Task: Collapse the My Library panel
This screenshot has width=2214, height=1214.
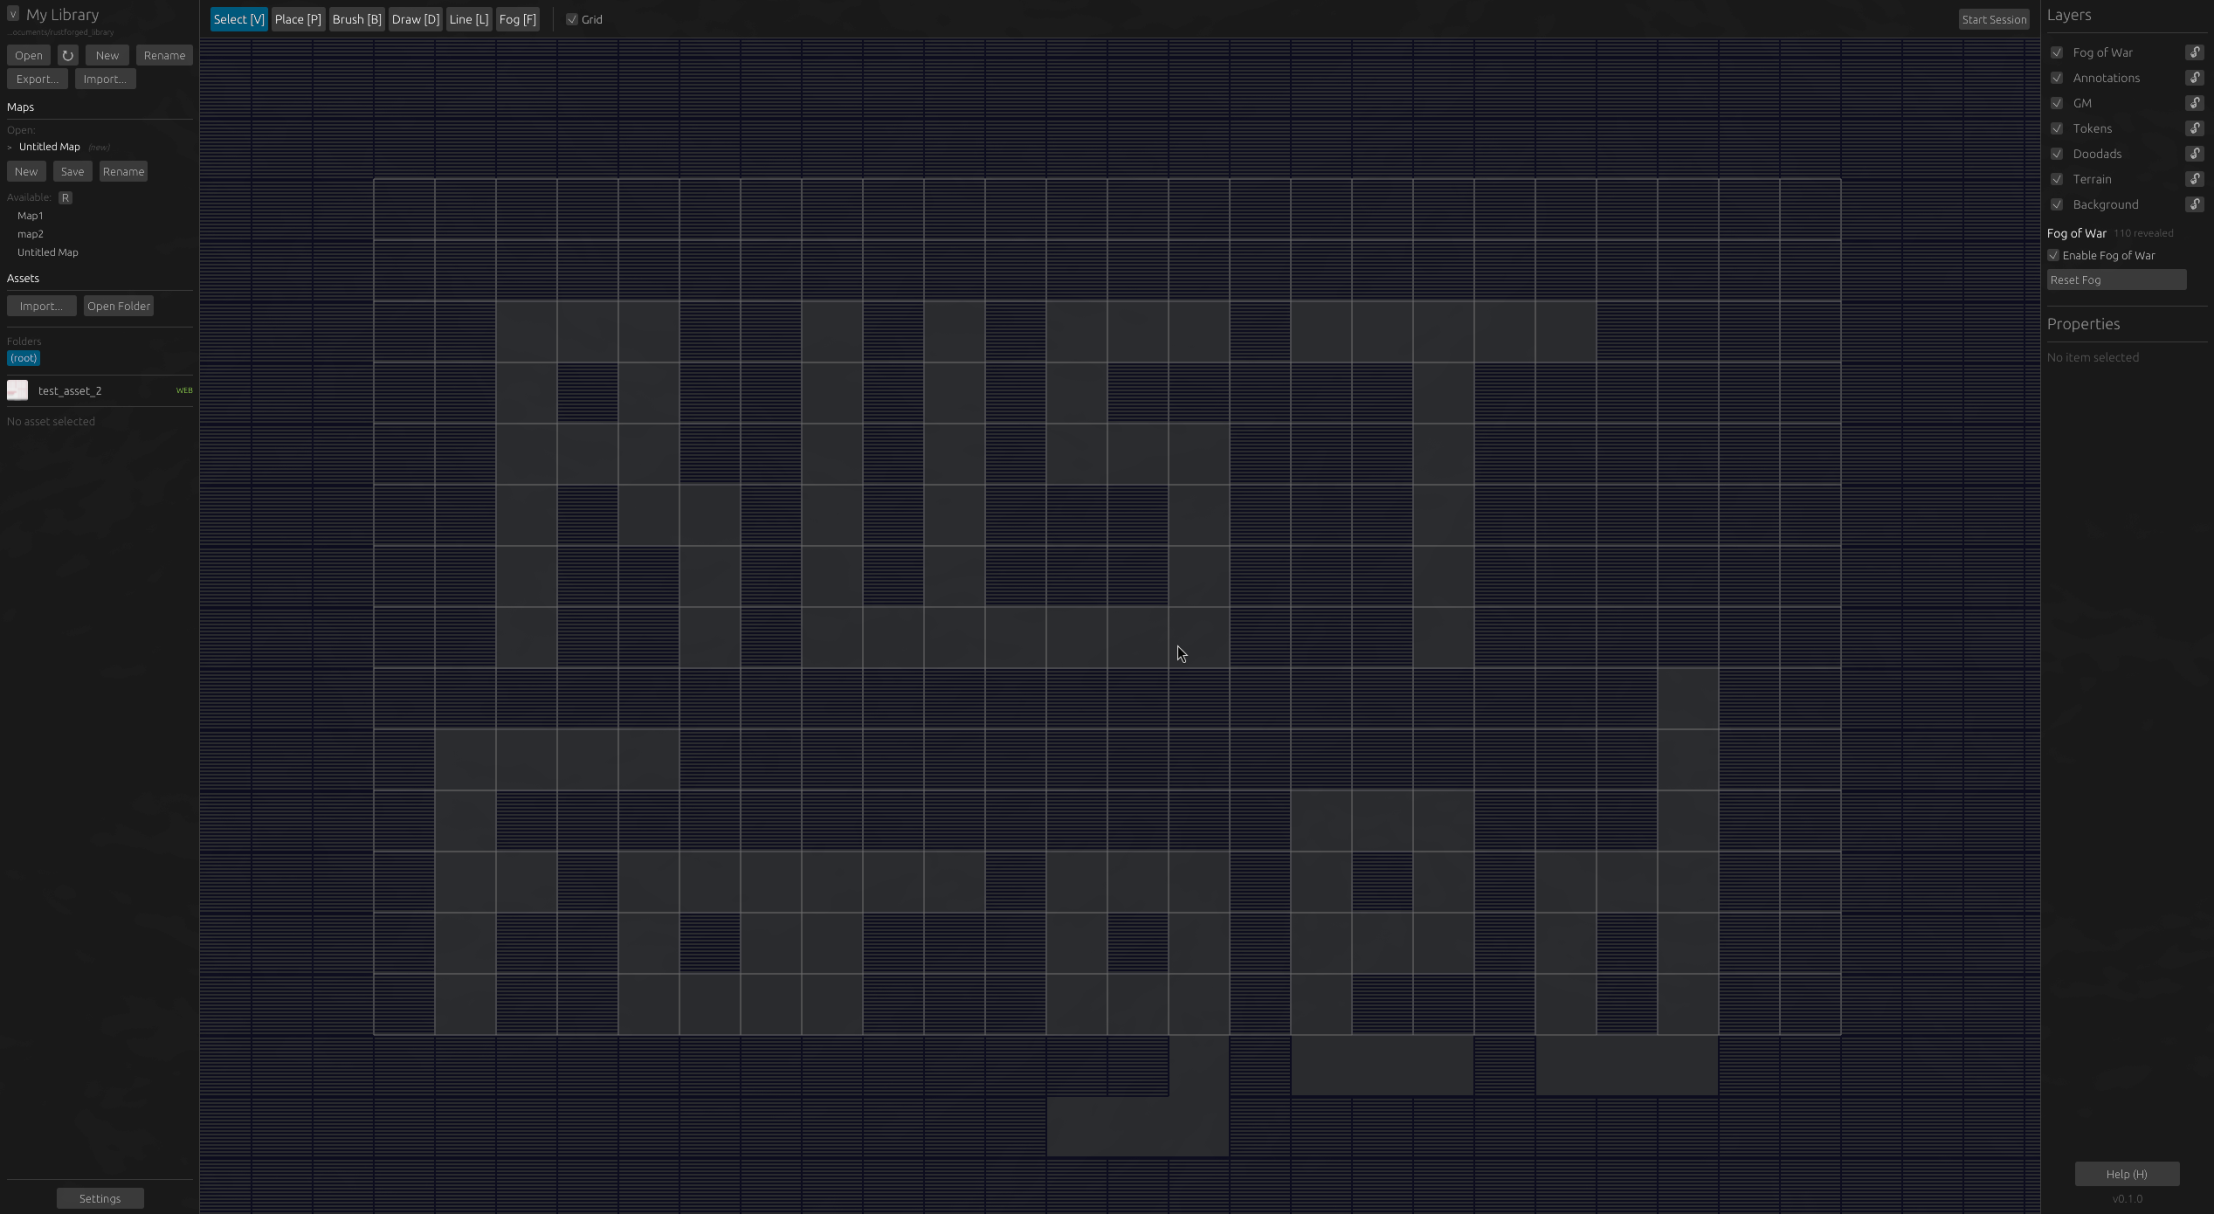Action: (13, 14)
